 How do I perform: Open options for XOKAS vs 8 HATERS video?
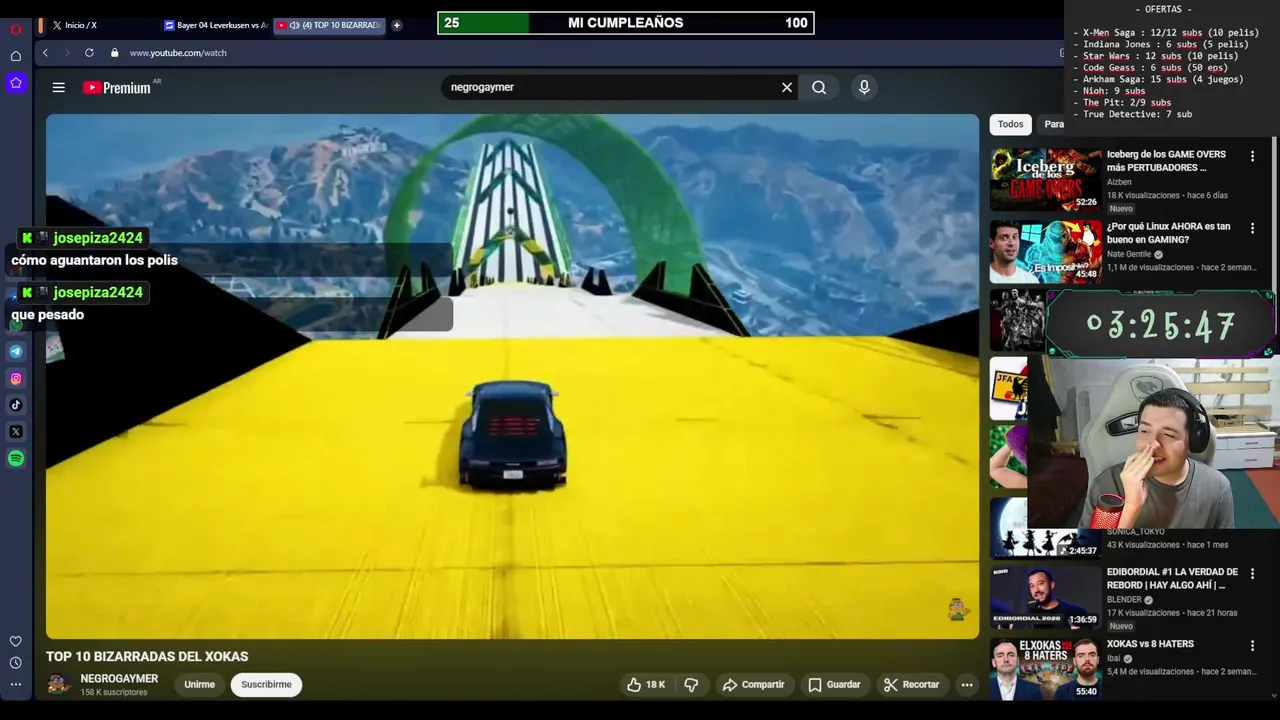(x=1252, y=646)
